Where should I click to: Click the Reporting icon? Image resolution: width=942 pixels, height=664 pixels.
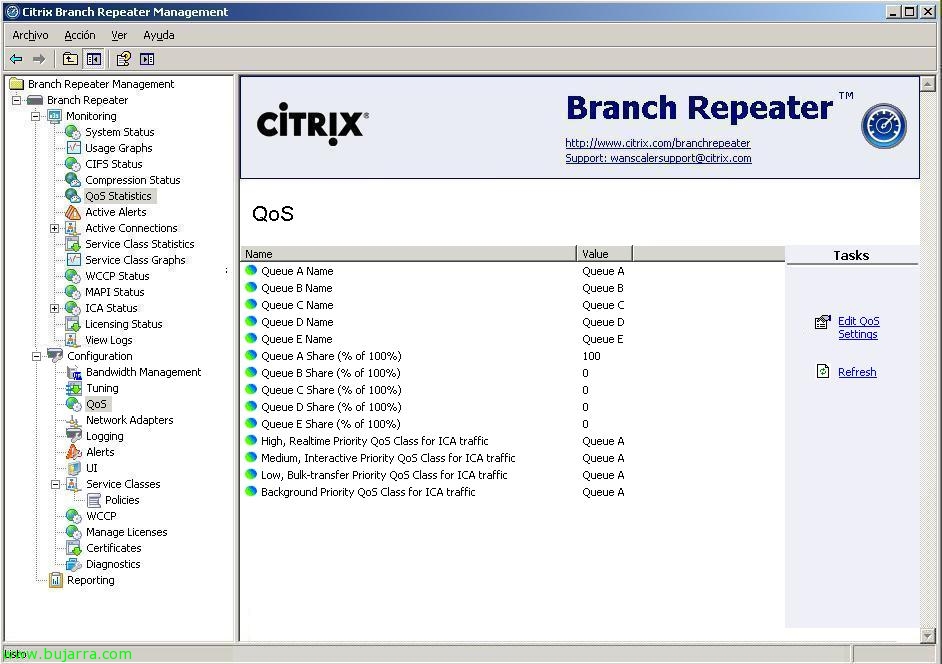[x=55, y=580]
